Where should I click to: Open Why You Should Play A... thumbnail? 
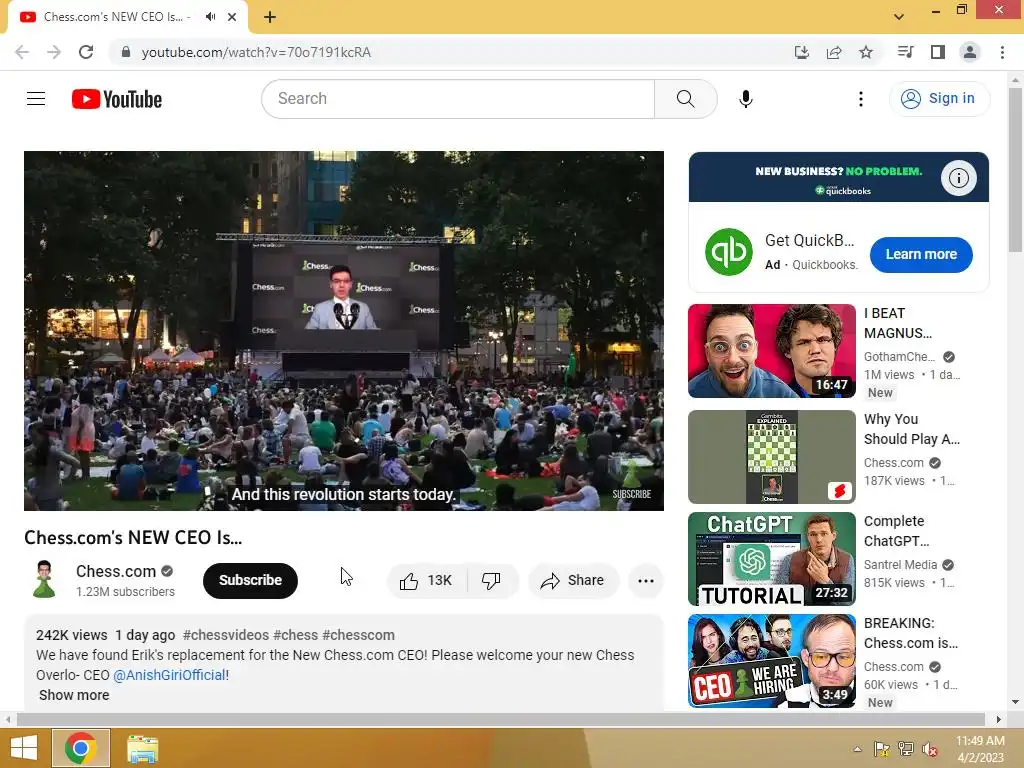pyautogui.click(x=771, y=456)
